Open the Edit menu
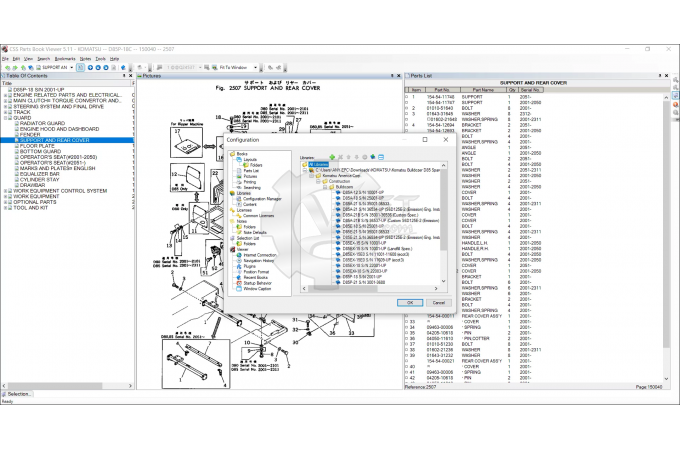The image size is (680, 450). (x=16, y=59)
